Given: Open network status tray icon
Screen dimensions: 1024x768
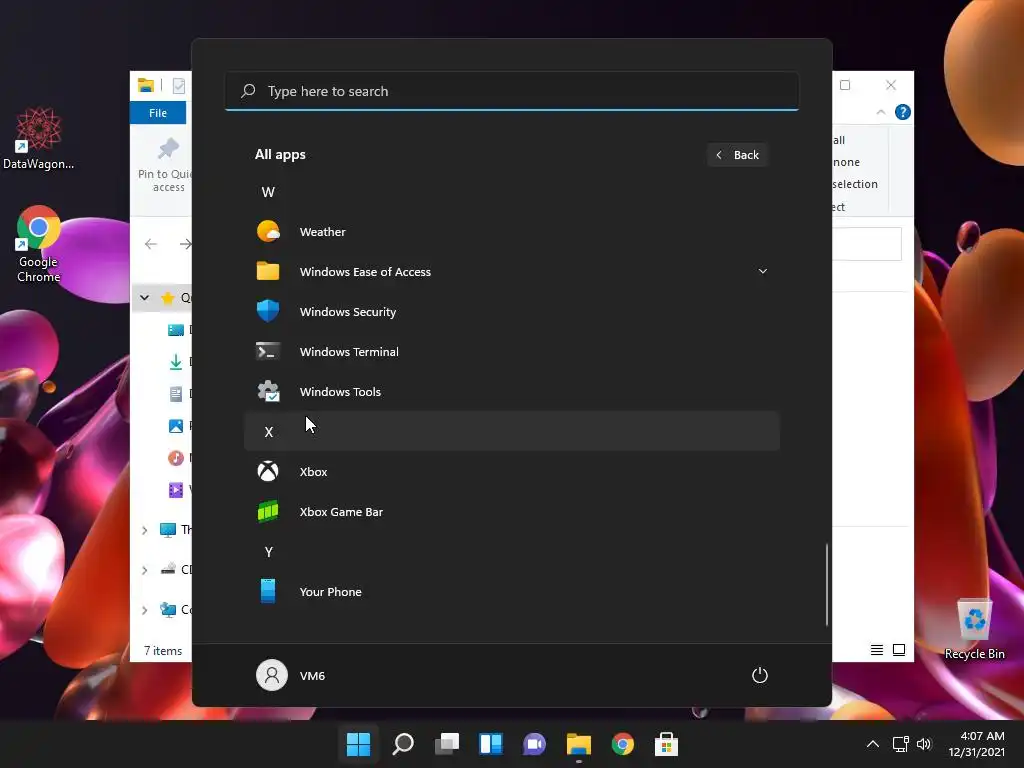Looking at the screenshot, I should coord(901,744).
